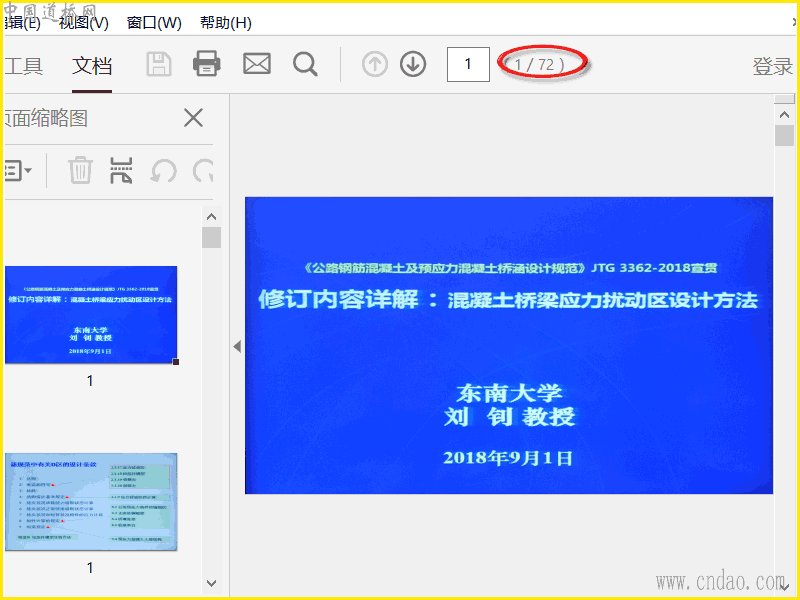Click the current page number field
The height and width of the screenshot is (600, 800).
pos(468,64)
